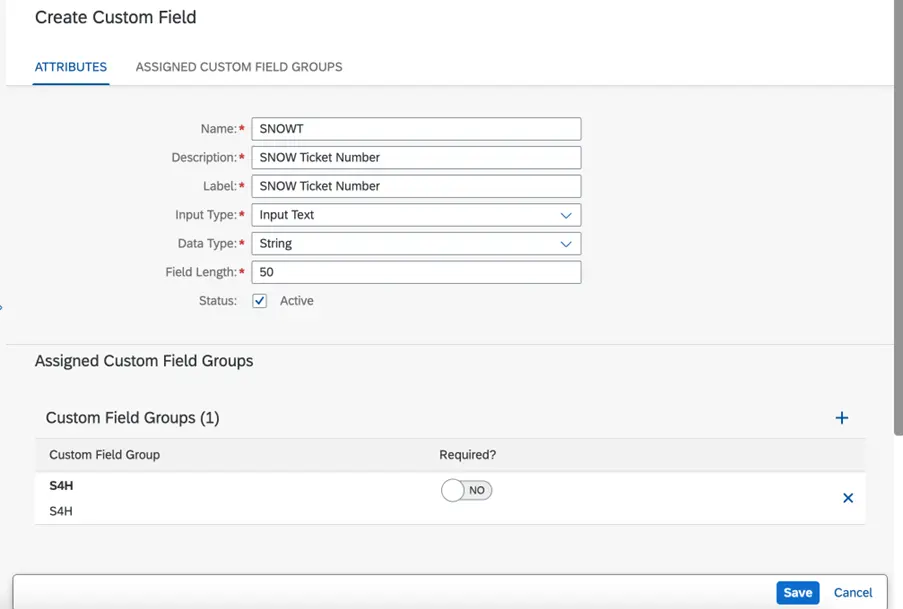Uncheck the Active status checkbox

click(x=260, y=301)
